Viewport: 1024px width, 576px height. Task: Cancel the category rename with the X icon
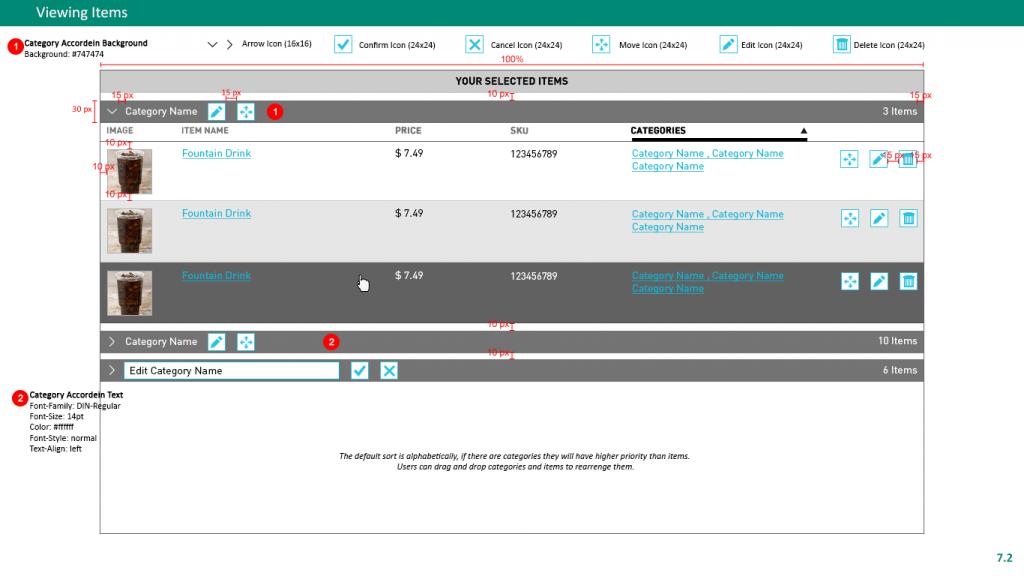(x=389, y=371)
